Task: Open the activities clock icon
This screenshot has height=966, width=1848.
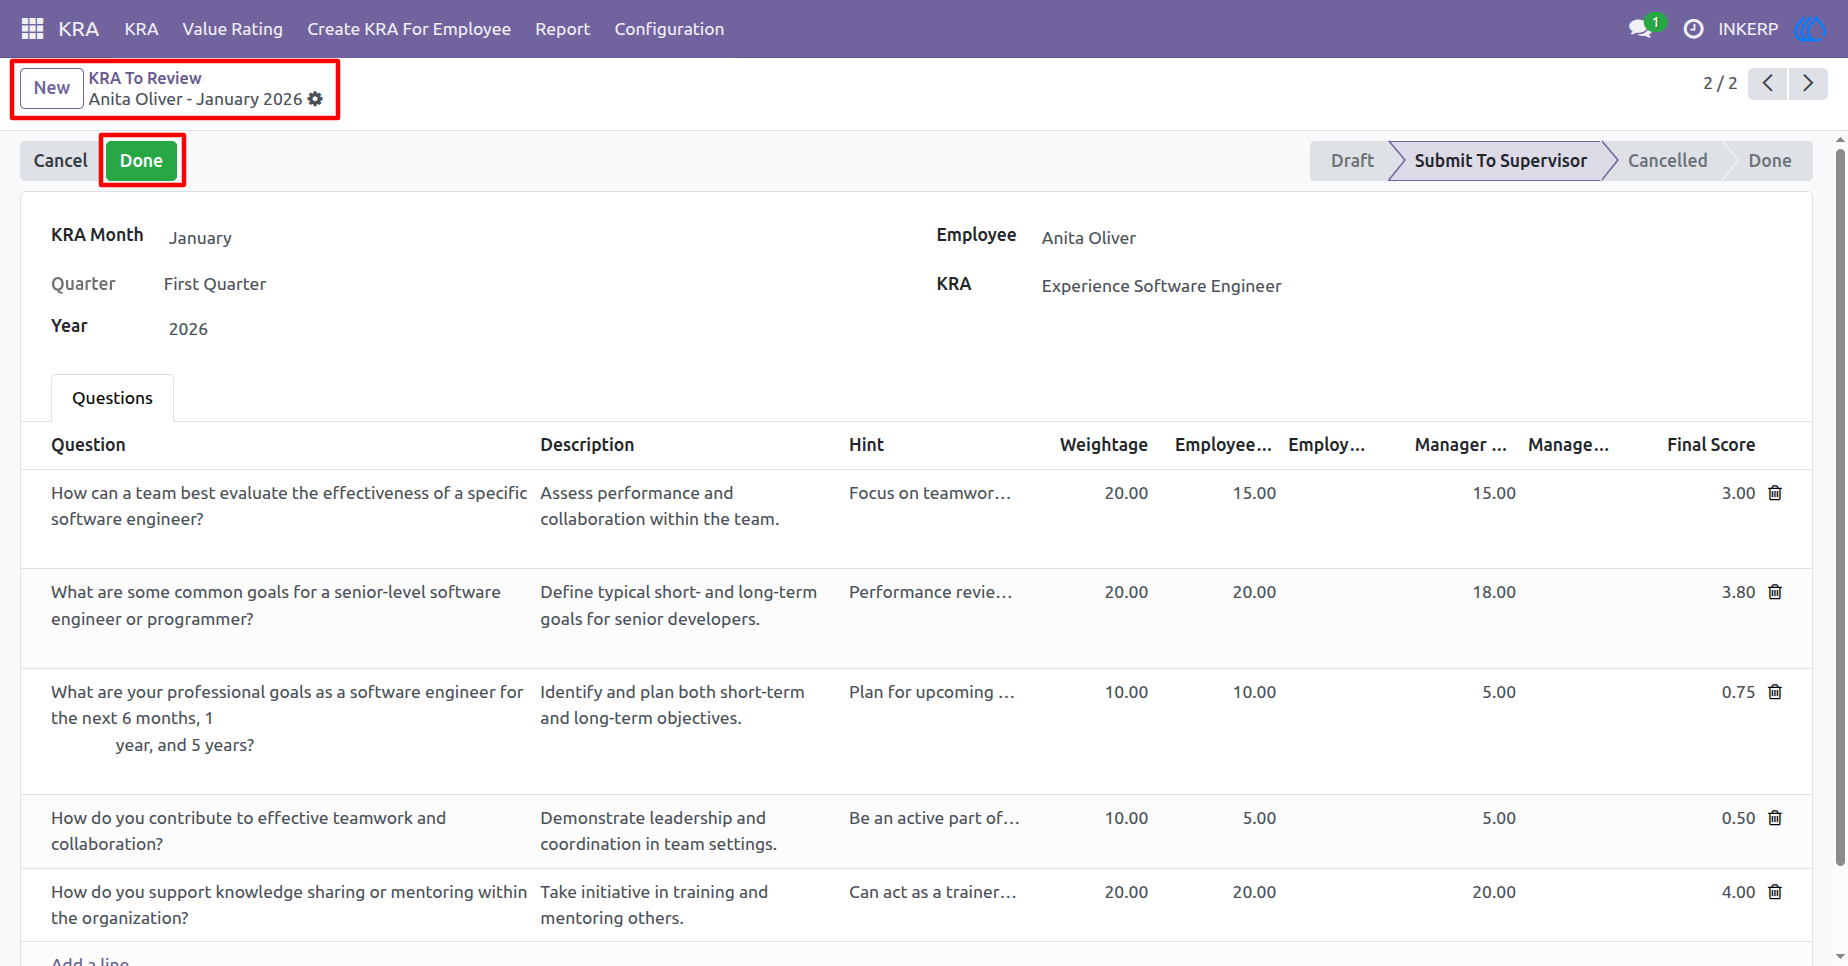Action: coord(1693,29)
